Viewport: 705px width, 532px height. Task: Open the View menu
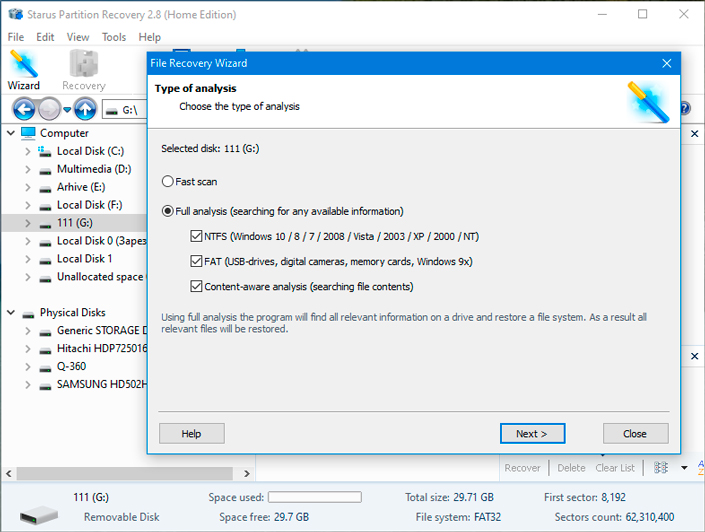(x=78, y=37)
